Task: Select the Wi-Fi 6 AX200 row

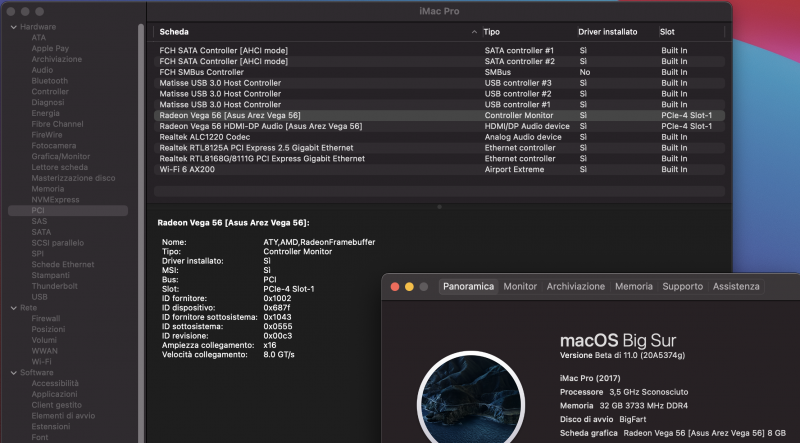Action: coord(439,169)
